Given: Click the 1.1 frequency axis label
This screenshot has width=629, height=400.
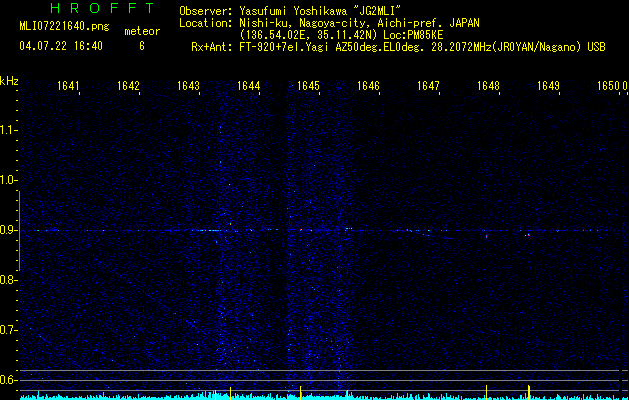Looking at the screenshot, I should click(8, 130).
